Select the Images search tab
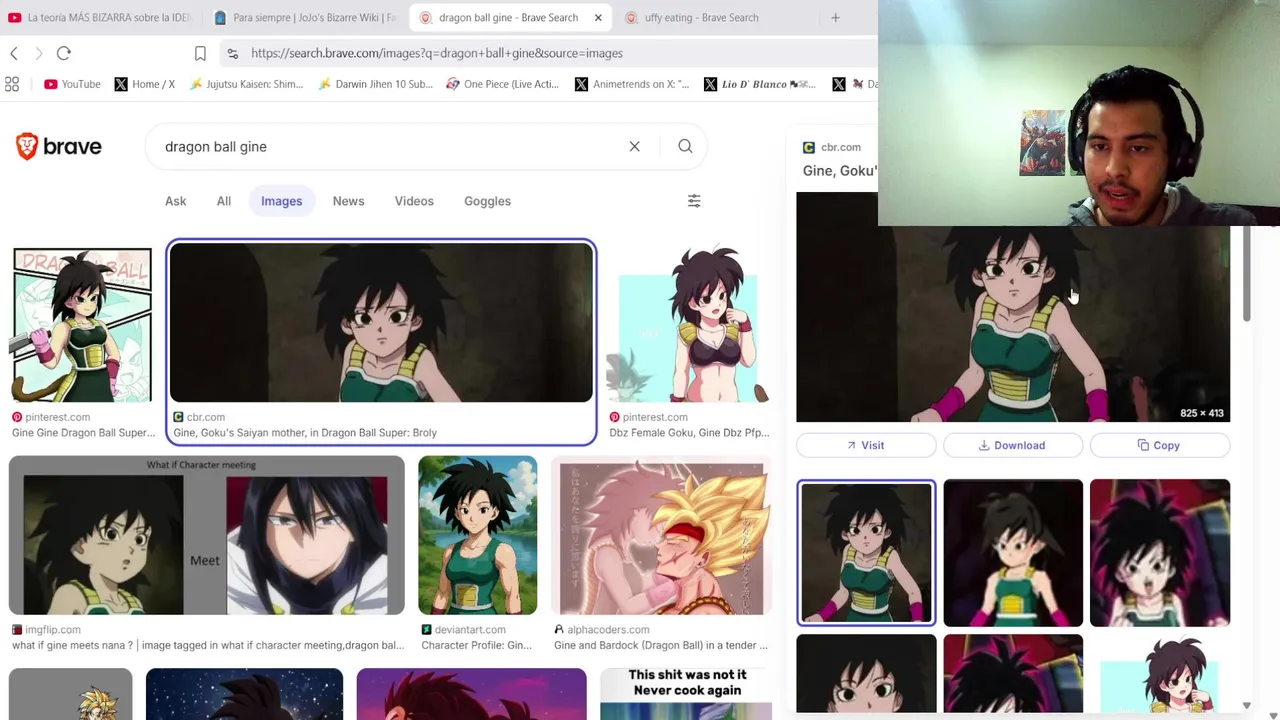 pyautogui.click(x=281, y=201)
